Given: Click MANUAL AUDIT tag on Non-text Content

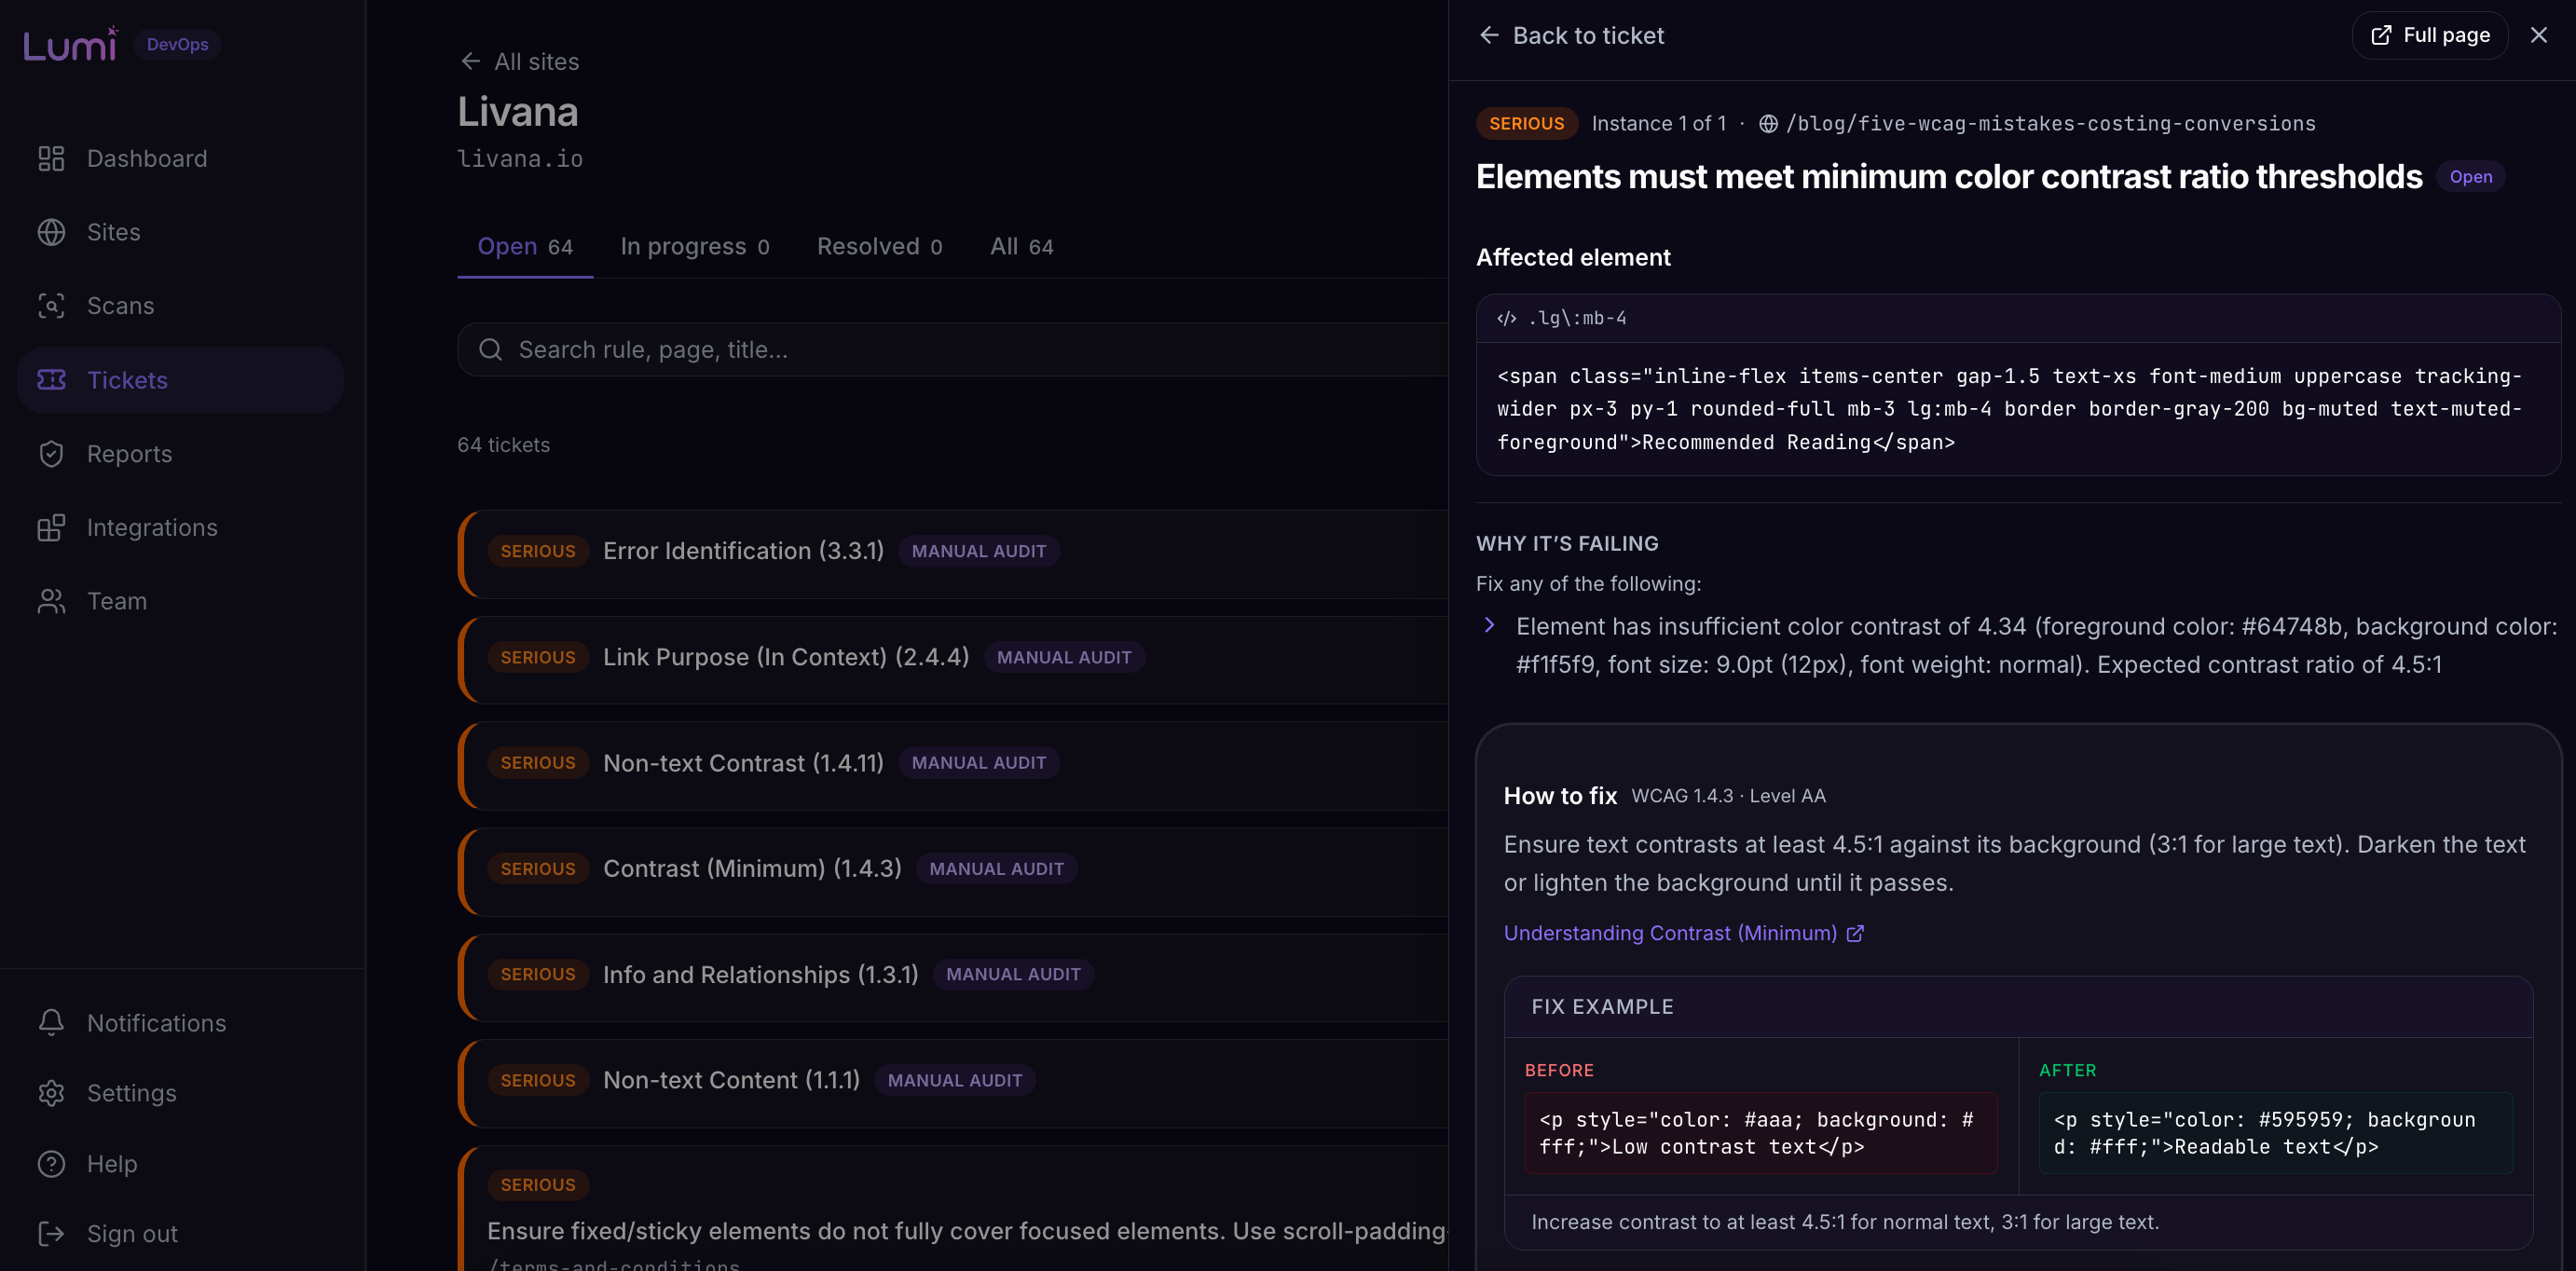Looking at the screenshot, I should (x=955, y=1080).
